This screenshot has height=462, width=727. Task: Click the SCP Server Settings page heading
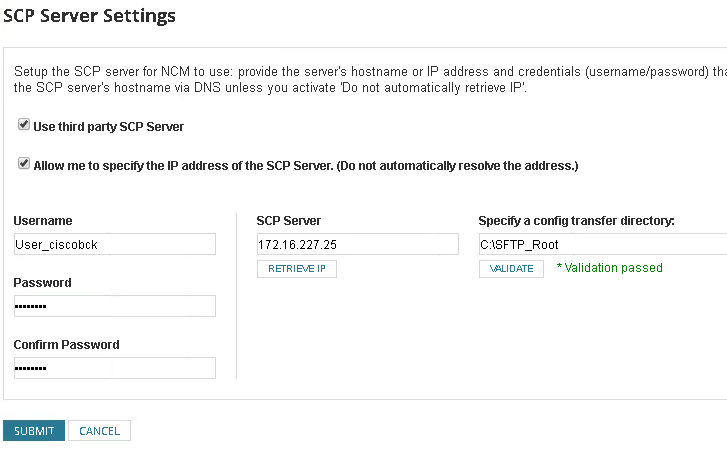tap(90, 16)
